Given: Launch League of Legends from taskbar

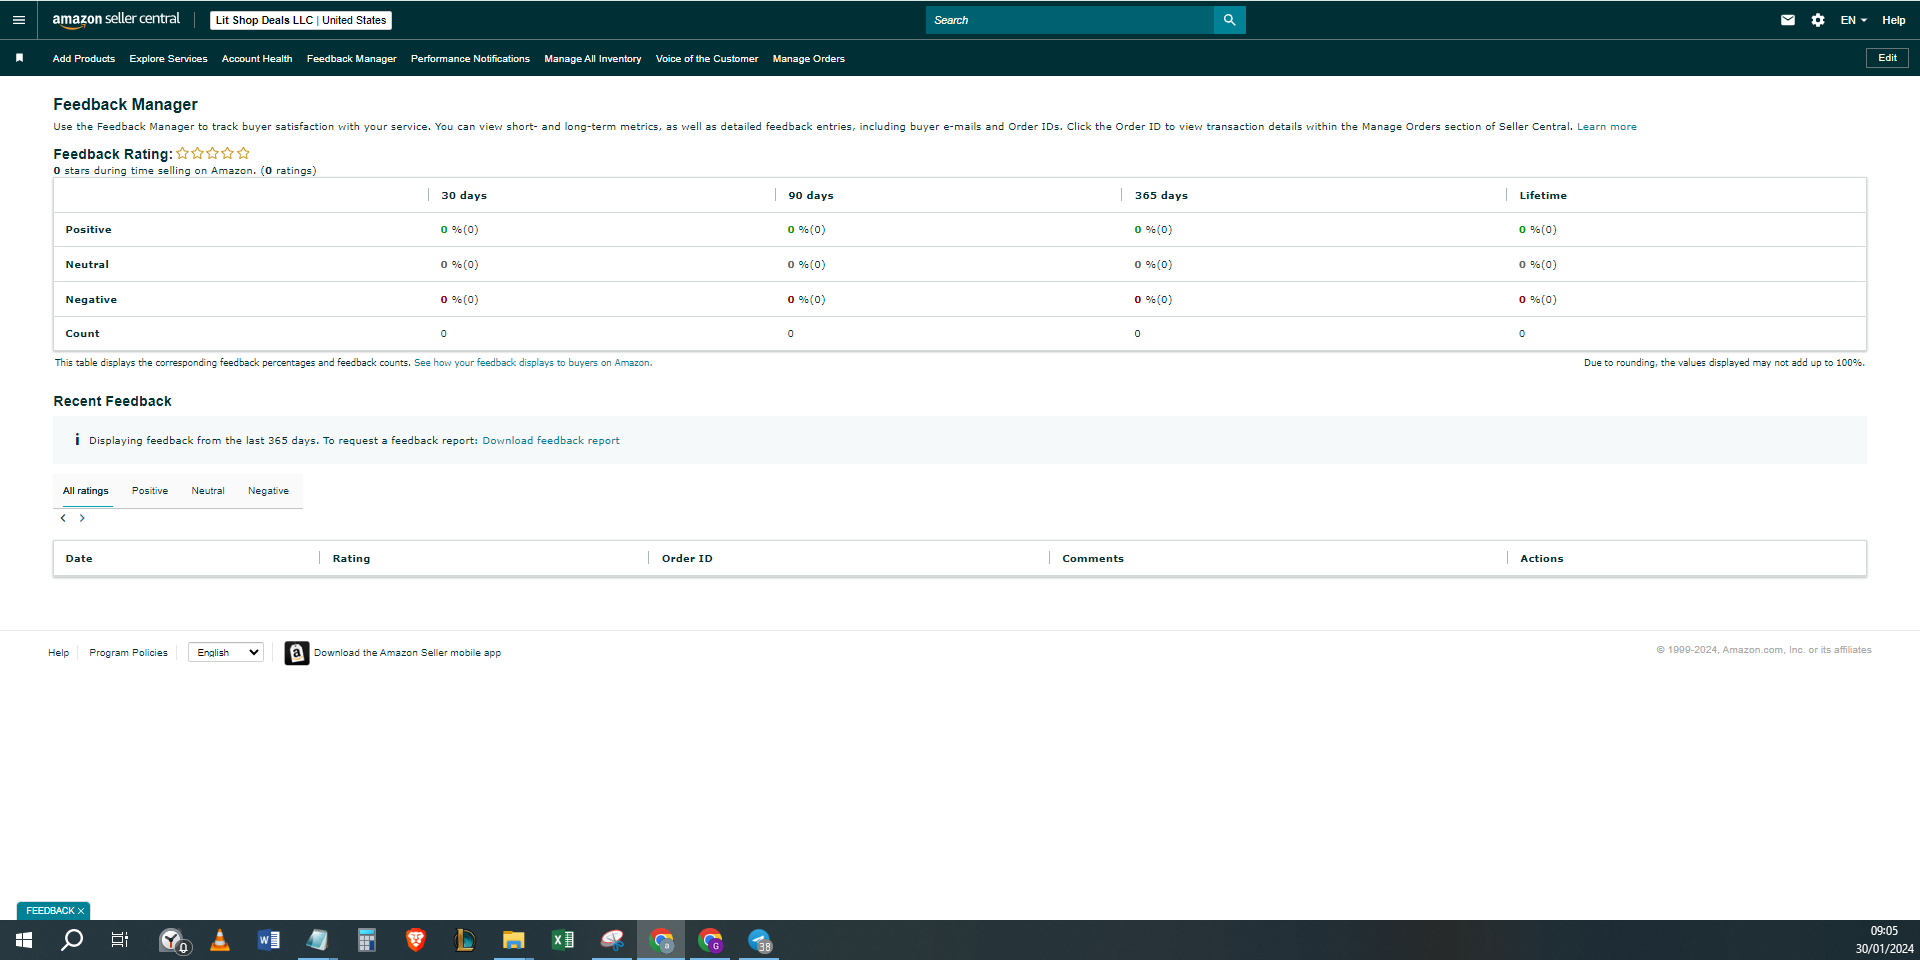Looking at the screenshot, I should click(464, 940).
